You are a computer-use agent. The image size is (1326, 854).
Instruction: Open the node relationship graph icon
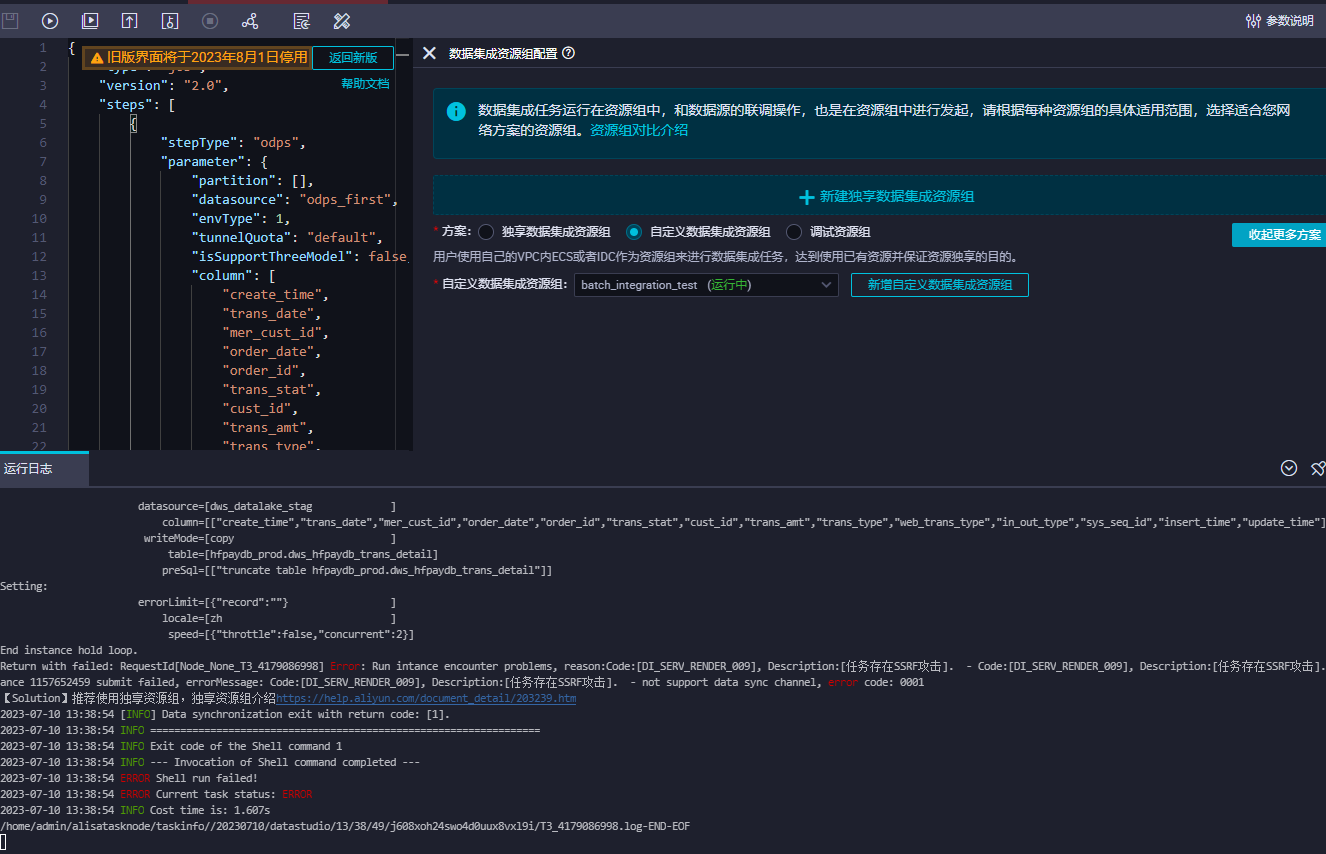click(250, 20)
